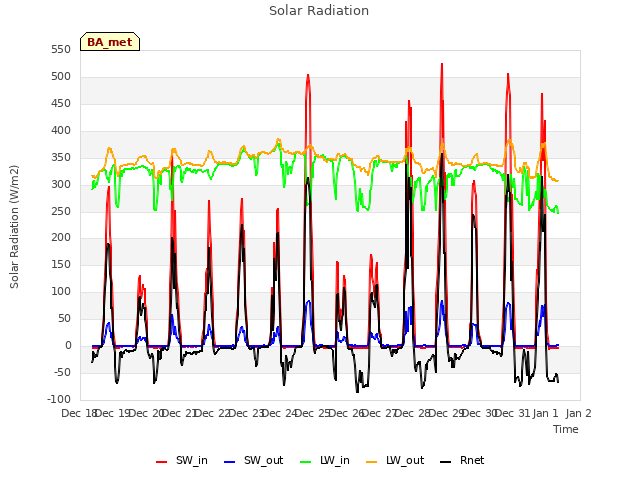640x480 pixels.
Task: Click the -100 y-axis tick label
Action: point(59,399)
